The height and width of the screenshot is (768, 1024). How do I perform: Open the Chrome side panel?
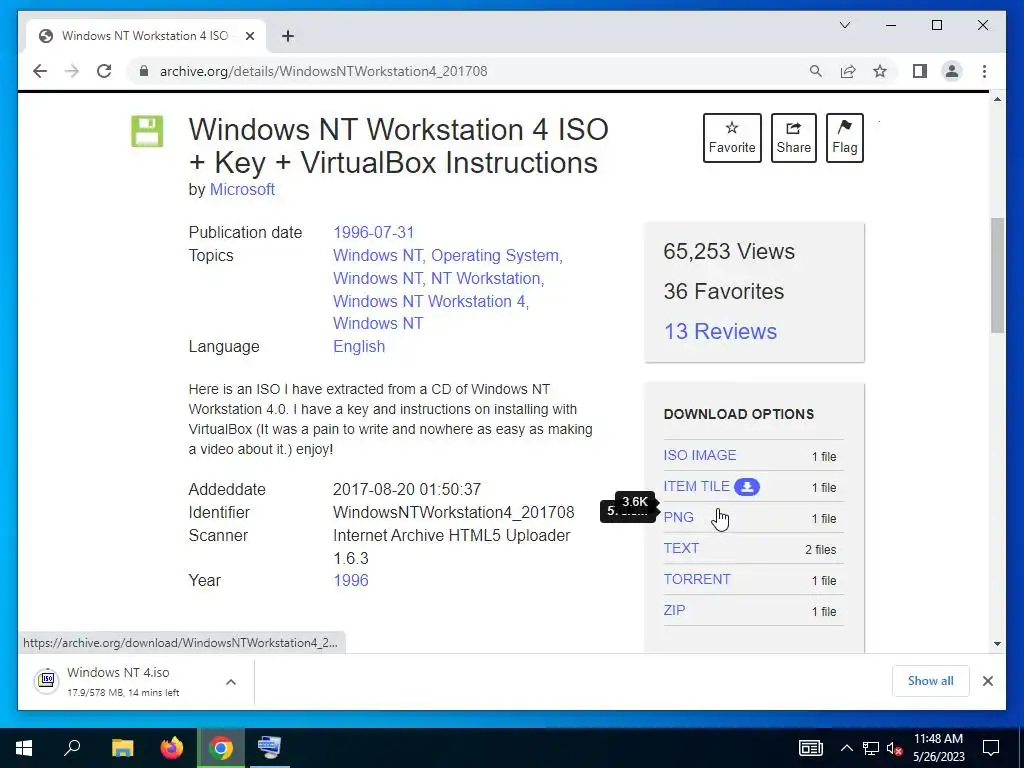point(920,71)
